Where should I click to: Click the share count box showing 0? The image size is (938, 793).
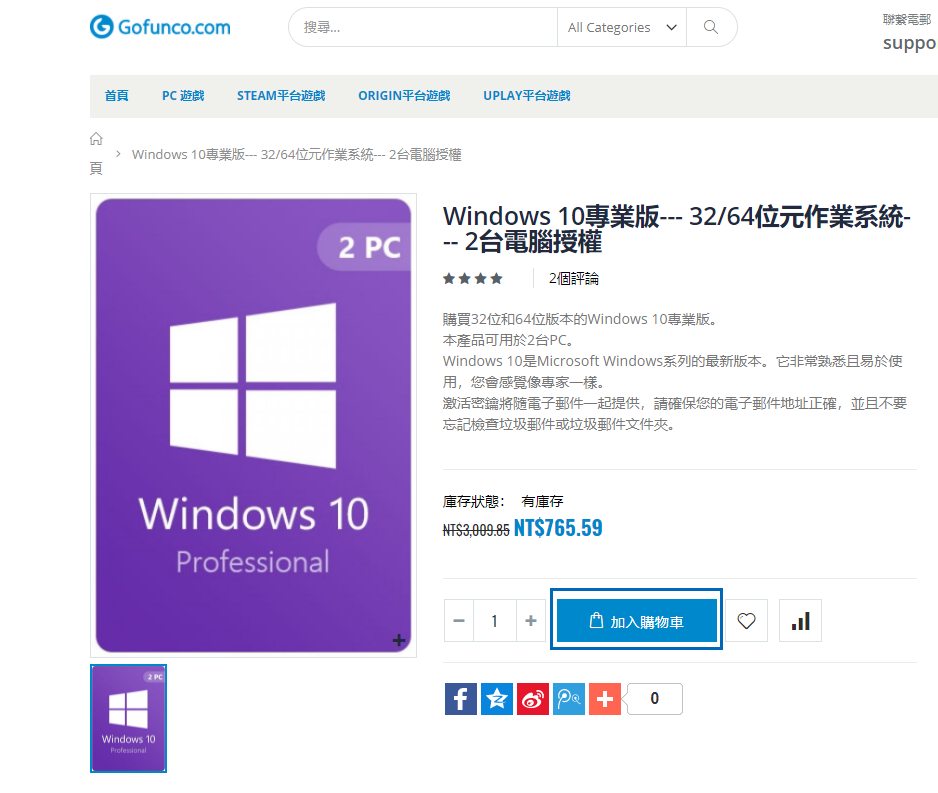[x=655, y=699]
